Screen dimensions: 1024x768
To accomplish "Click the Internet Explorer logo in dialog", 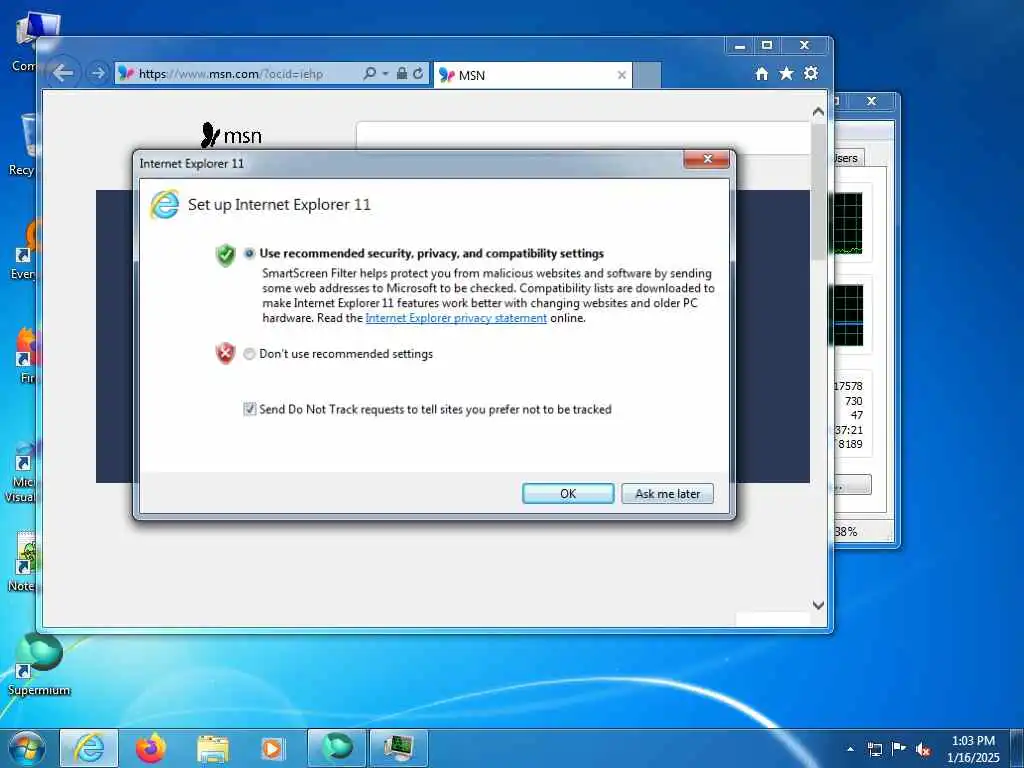I will coord(165,204).
